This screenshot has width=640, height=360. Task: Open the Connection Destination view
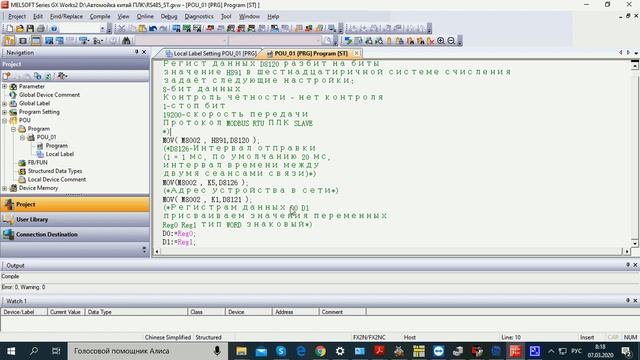coord(75,235)
